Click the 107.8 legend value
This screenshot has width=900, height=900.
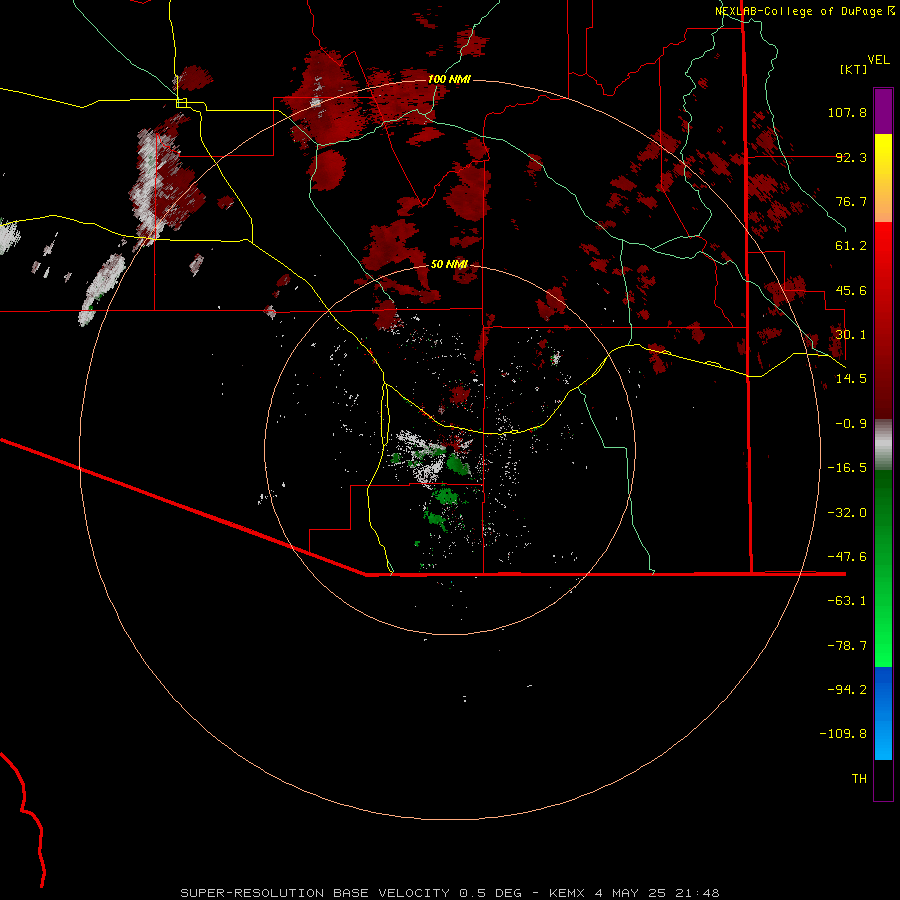click(847, 112)
